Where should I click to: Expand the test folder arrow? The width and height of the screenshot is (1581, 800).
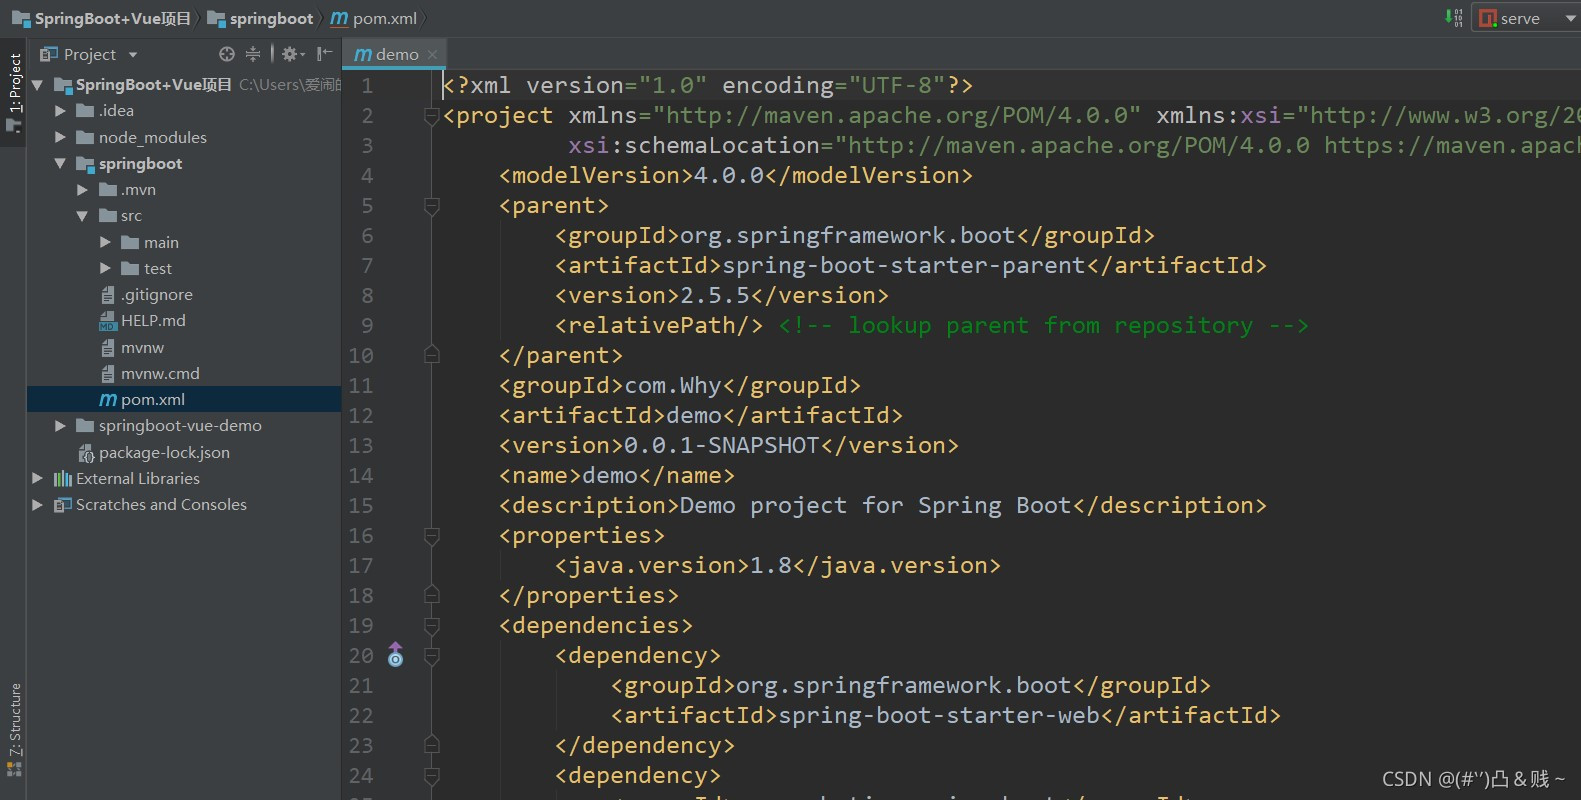click(x=105, y=268)
